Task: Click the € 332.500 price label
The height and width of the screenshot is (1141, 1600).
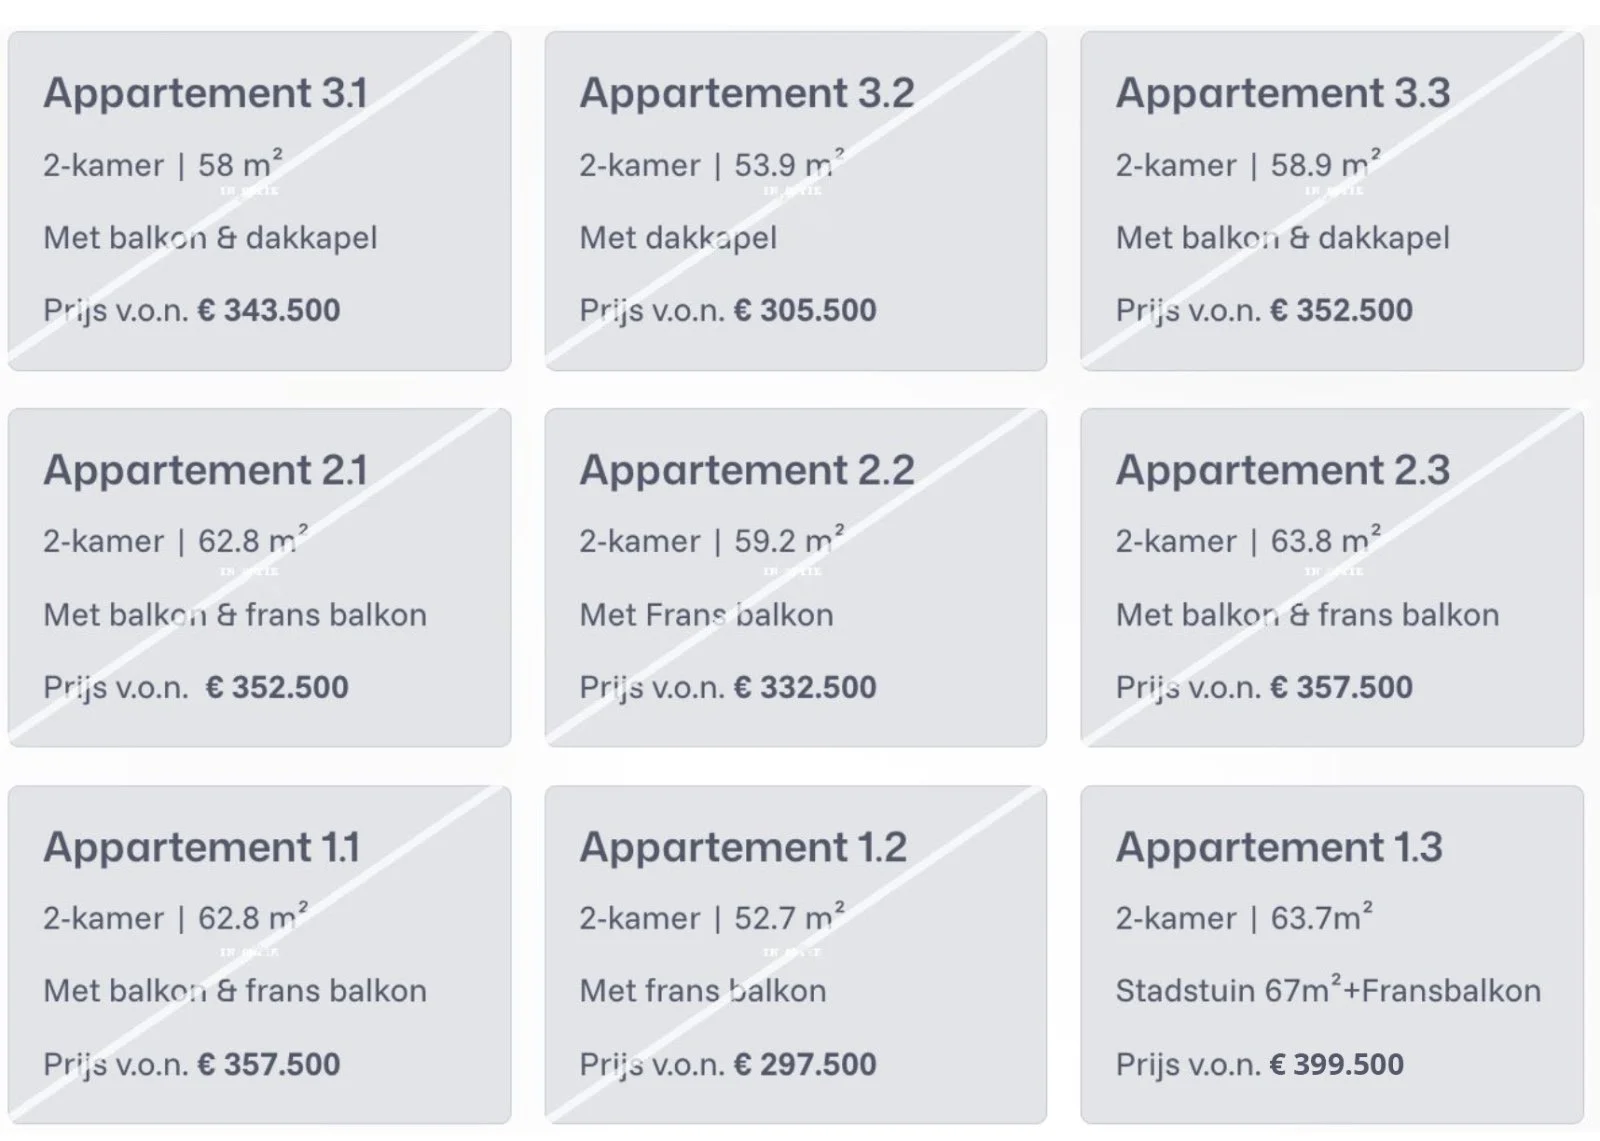Action: click(x=805, y=687)
